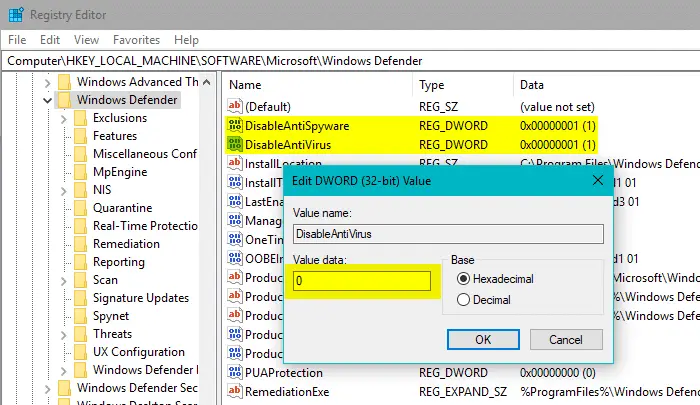This screenshot has width=700, height=405.
Task: Select the Real-Time Protectio... tree item
Action: pyautogui.click(x=145, y=226)
